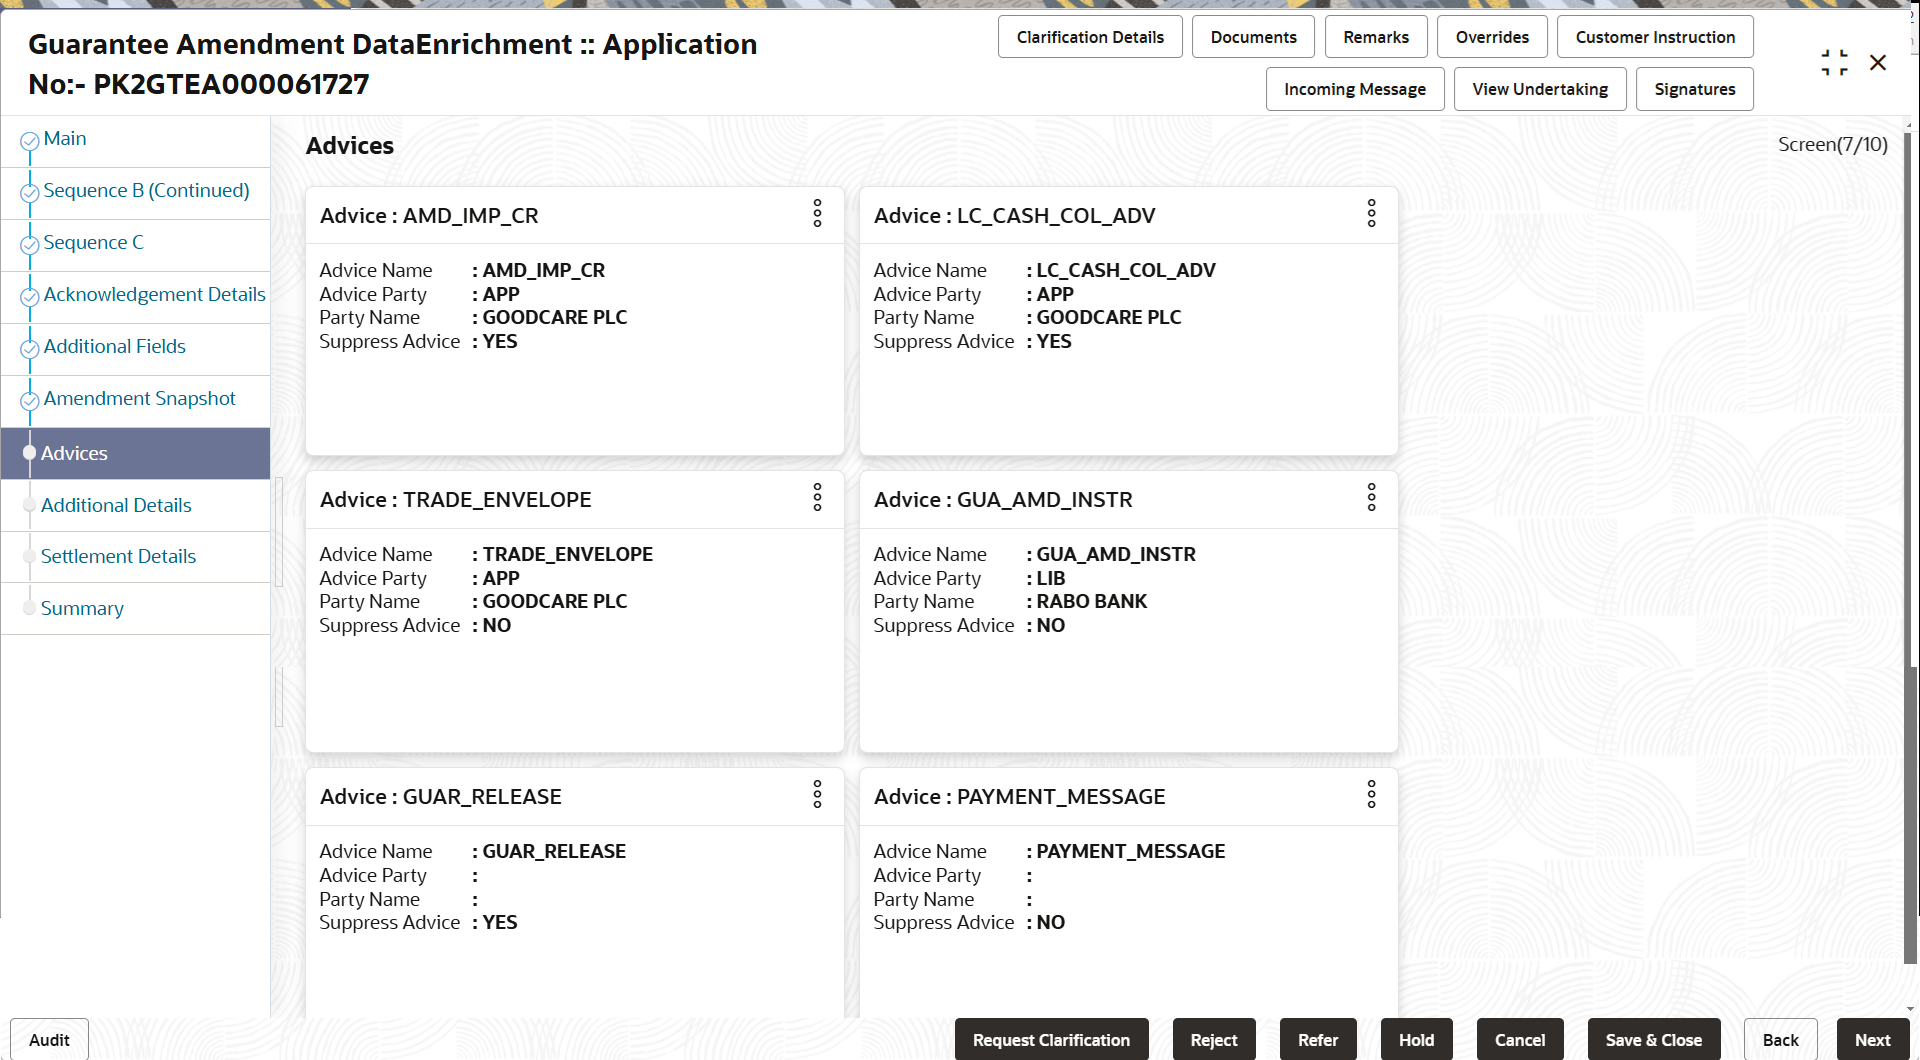Click the Refer button
The width and height of the screenshot is (1920, 1060).
[x=1318, y=1040]
